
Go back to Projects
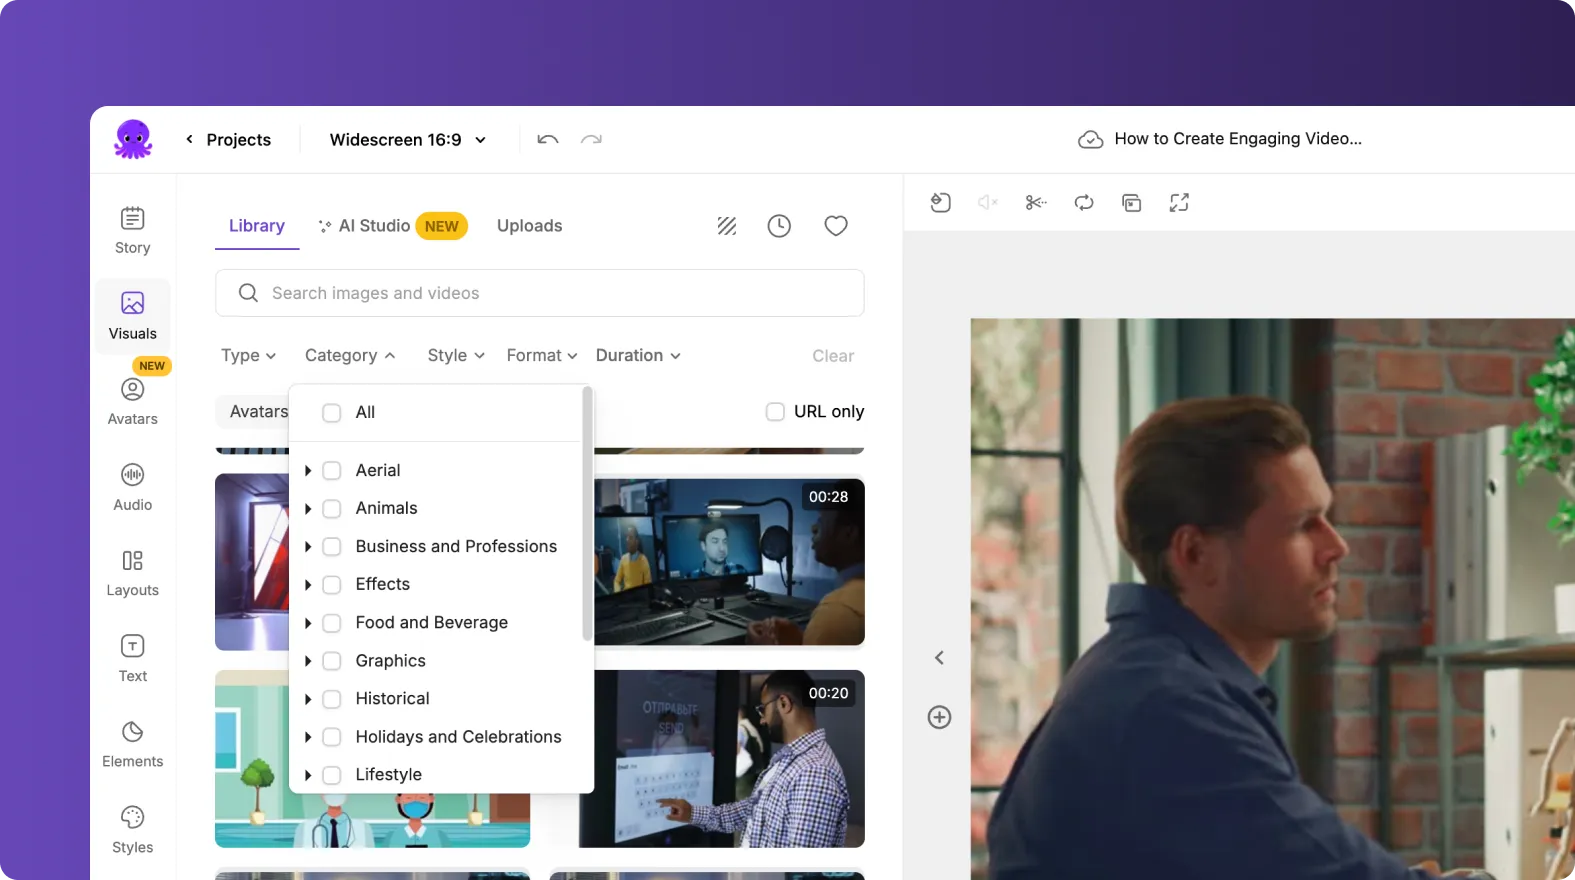(x=229, y=140)
